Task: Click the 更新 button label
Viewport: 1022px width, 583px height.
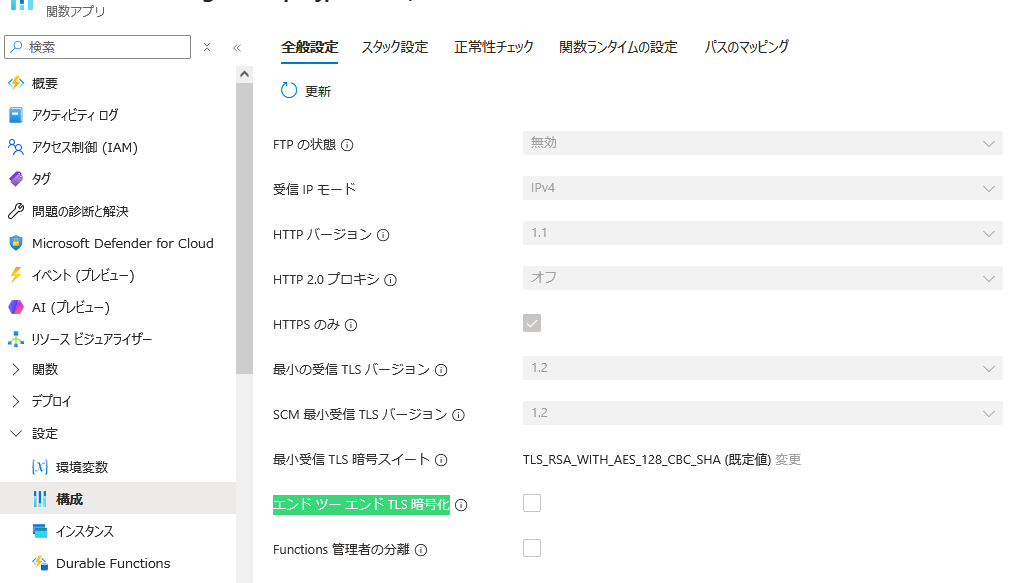Action: (x=318, y=91)
